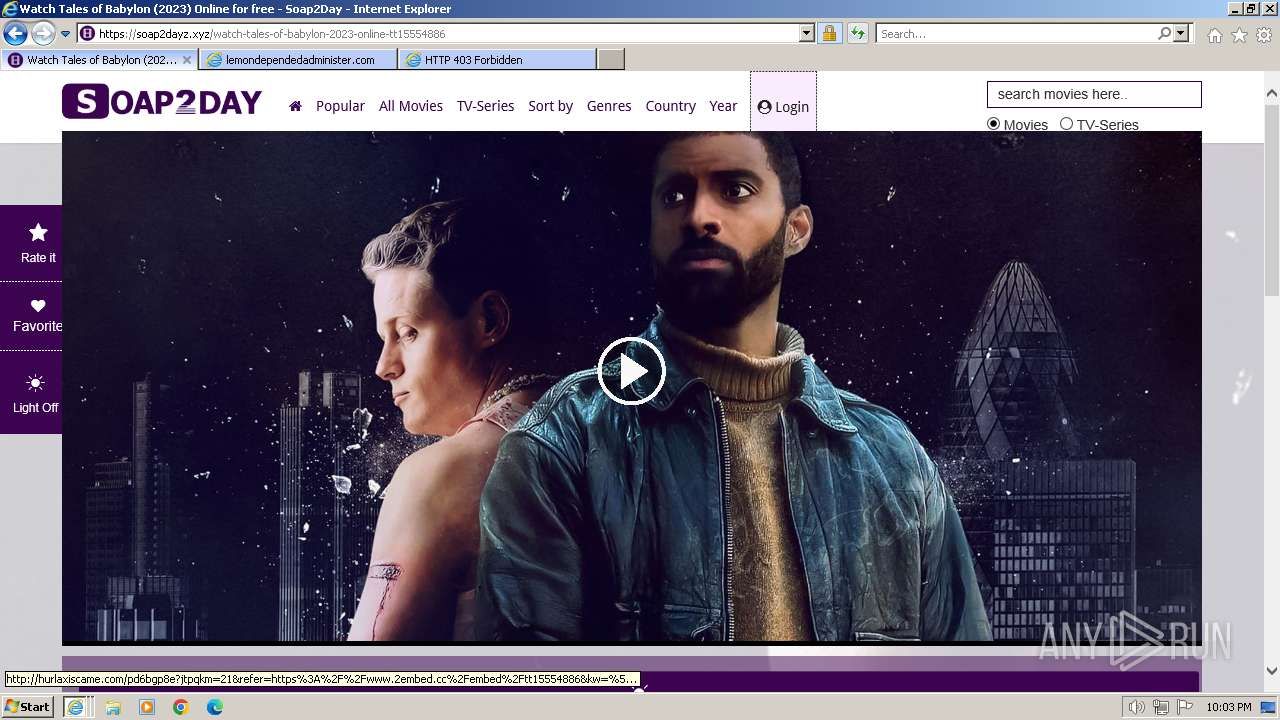The height and width of the screenshot is (720, 1280).
Task: Expand the Year menu
Action: (x=723, y=106)
